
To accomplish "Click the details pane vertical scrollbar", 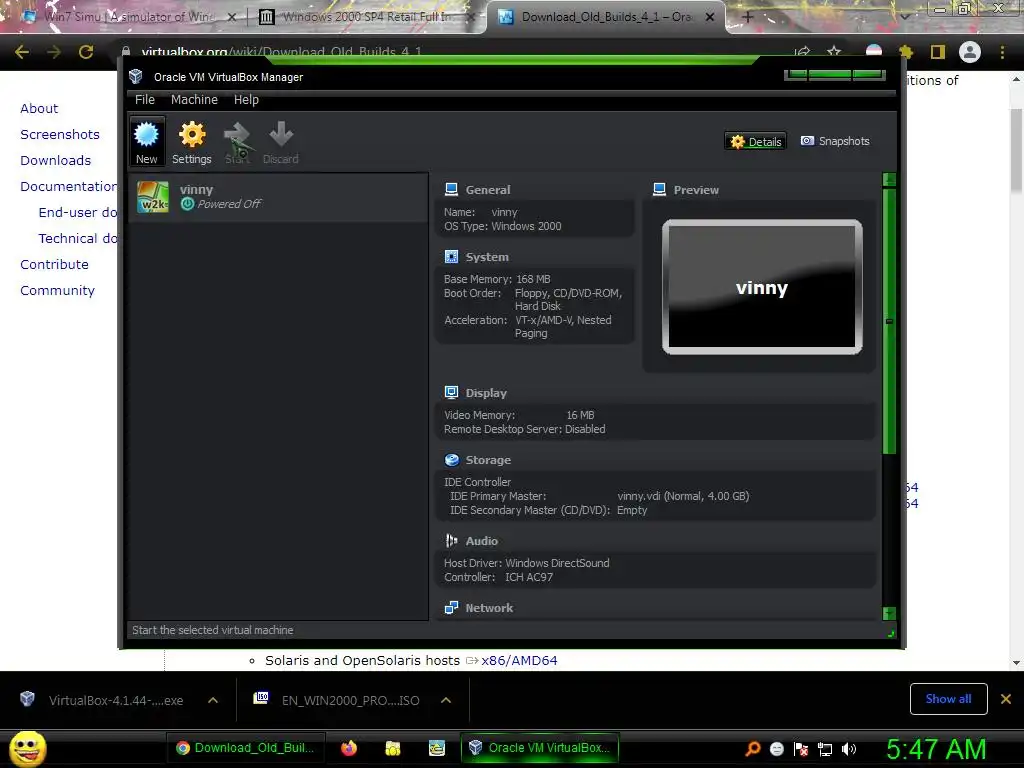I will 889,320.
